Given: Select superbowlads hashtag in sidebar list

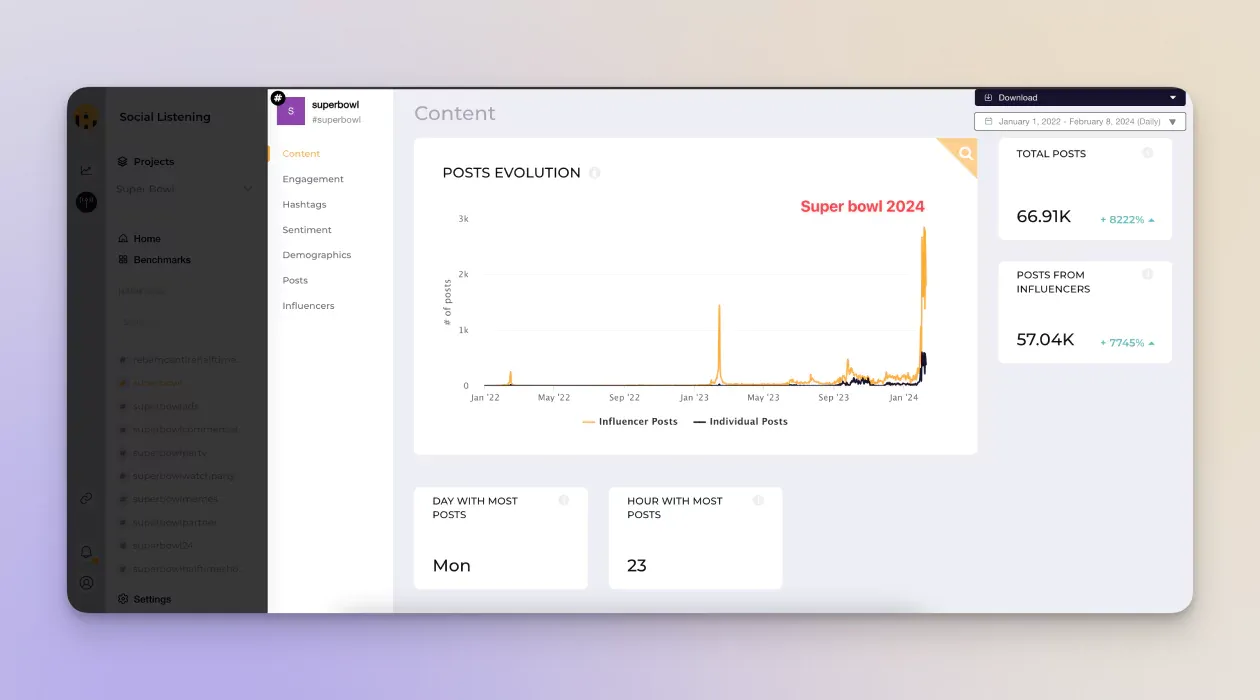Looking at the screenshot, I should 166,406.
